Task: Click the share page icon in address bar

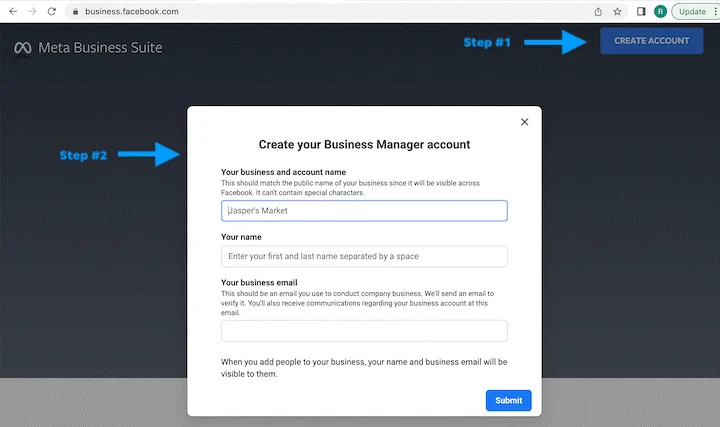Action: pyautogui.click(x=598, y=11)
